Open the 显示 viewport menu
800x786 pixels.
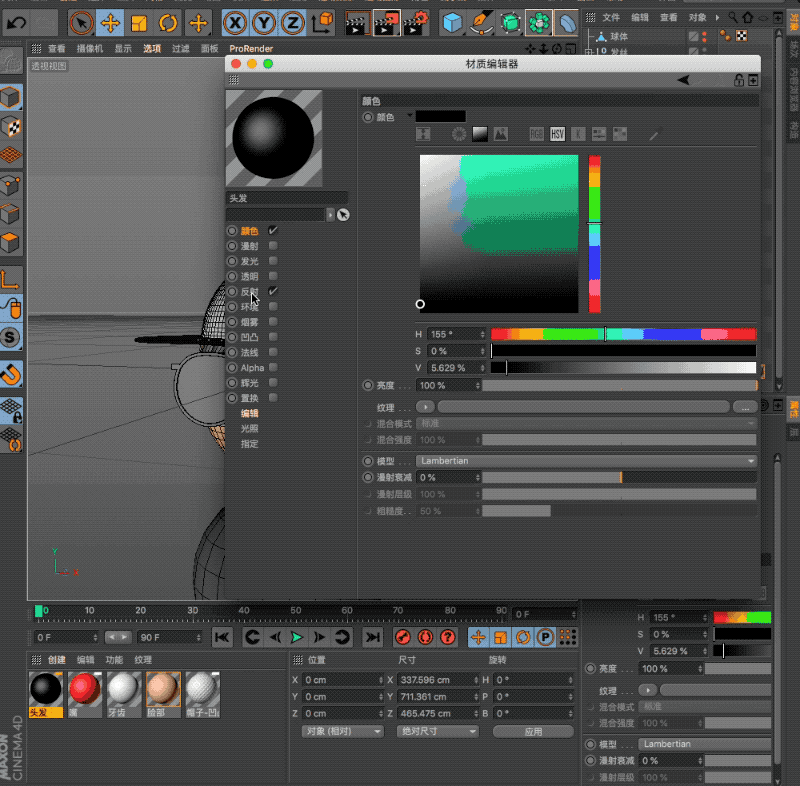(123, 48)
